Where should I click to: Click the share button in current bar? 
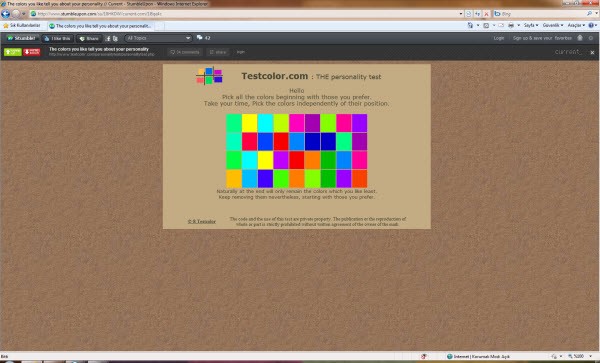tap(218, 52)
